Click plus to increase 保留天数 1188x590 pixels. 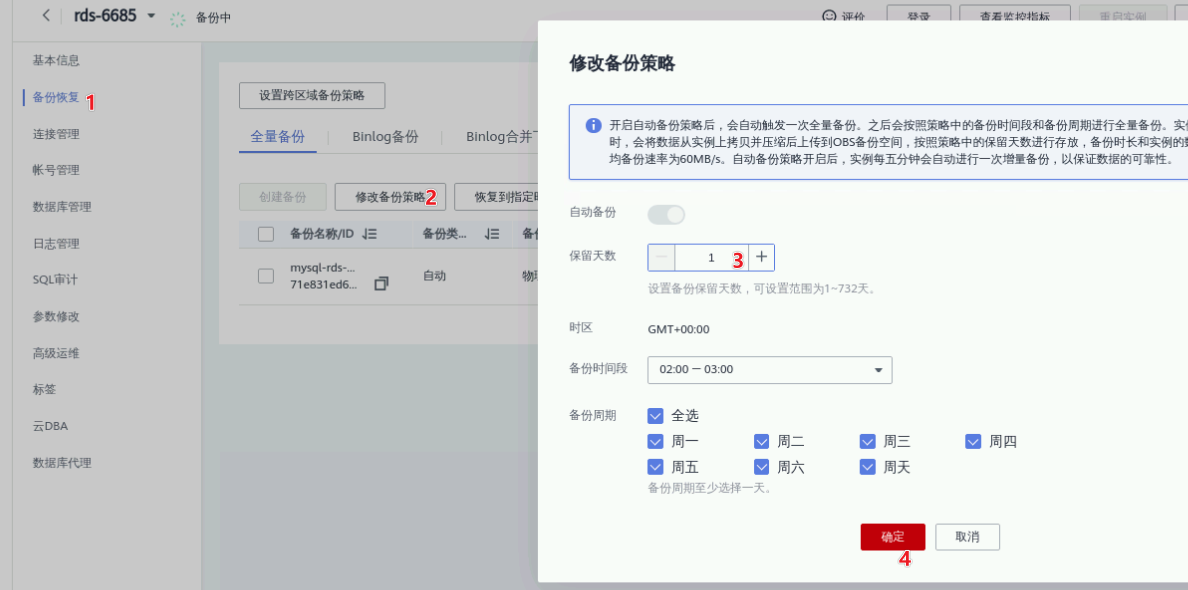tap(761, 257)
